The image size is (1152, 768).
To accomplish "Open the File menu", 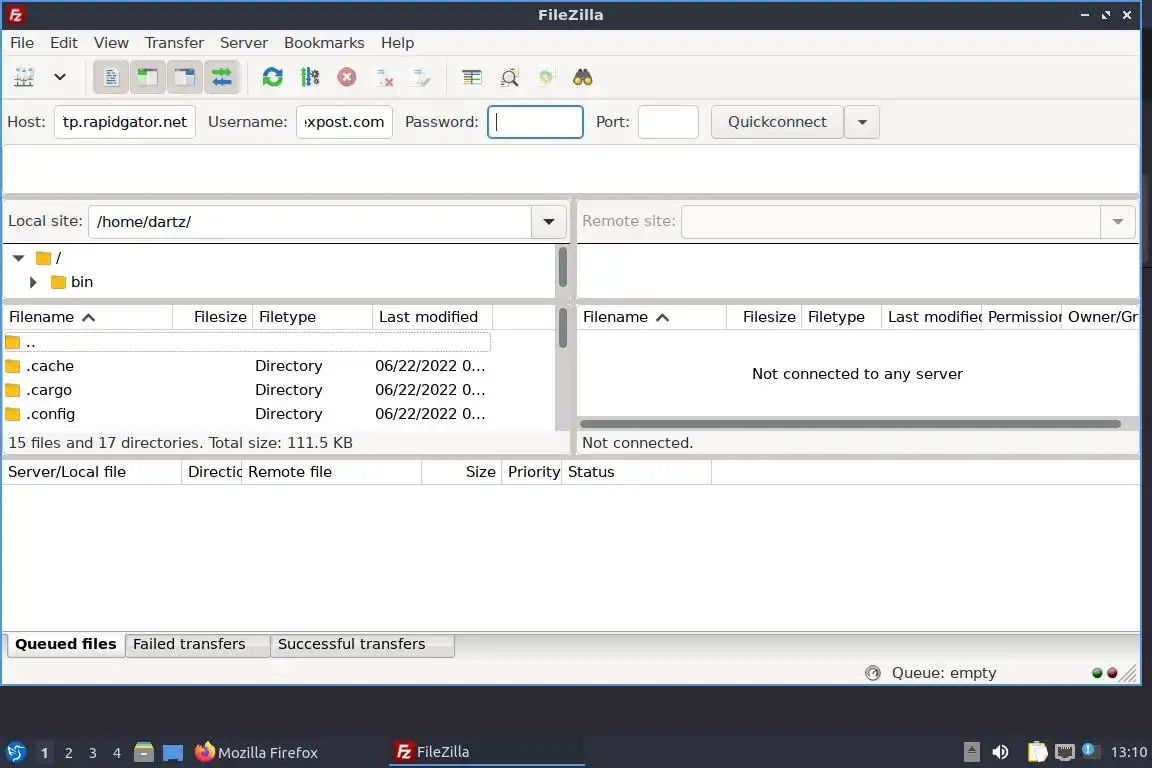I will (22, 43).
